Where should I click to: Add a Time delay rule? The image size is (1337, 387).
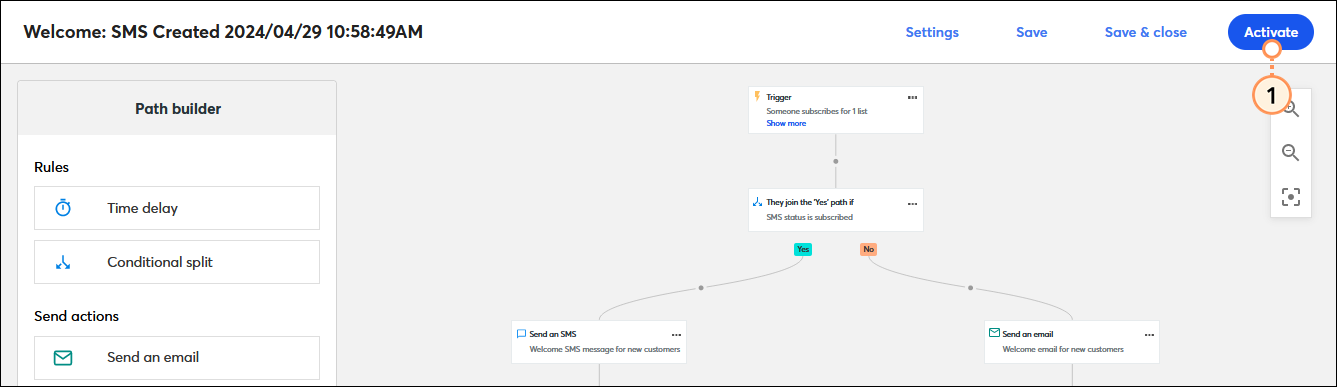pos(177,208)
